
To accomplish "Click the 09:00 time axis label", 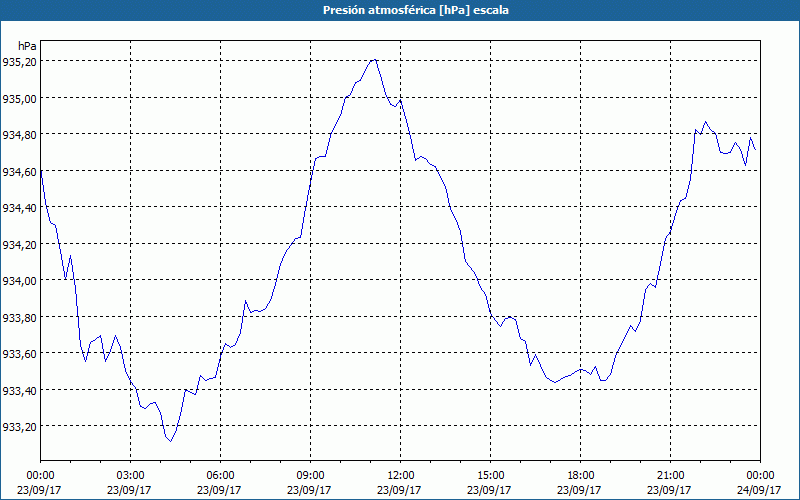I will (310, 476).
